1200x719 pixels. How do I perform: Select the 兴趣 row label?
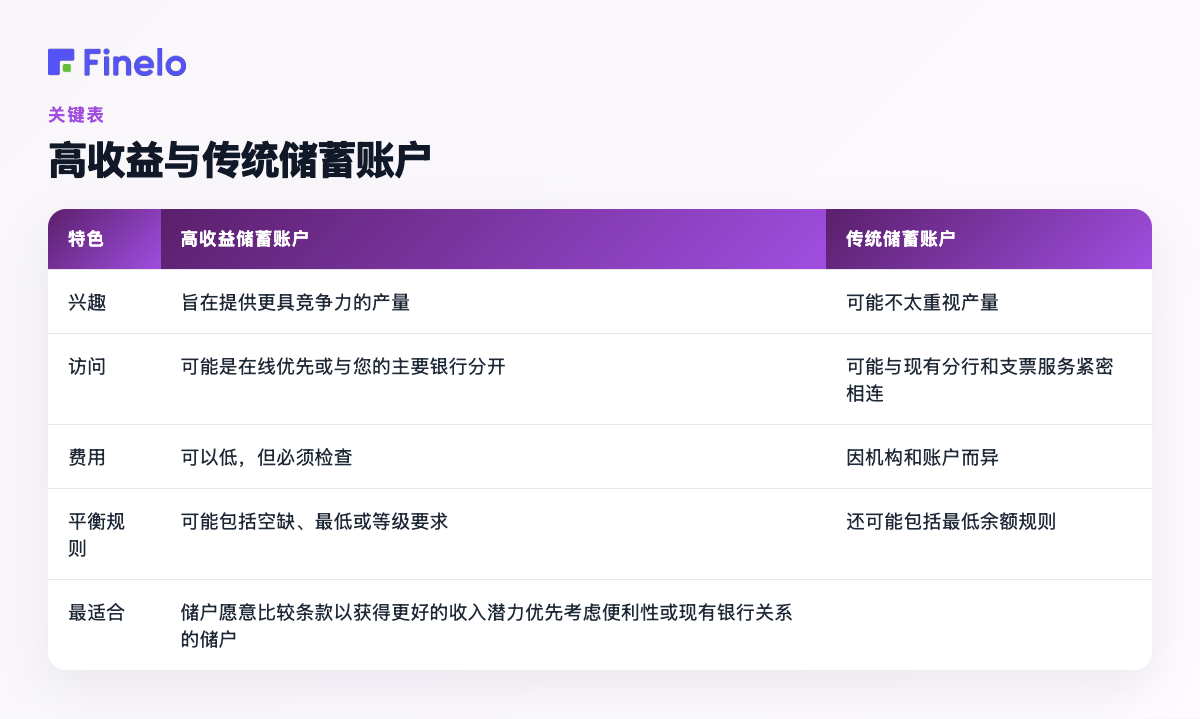point(86,302)
